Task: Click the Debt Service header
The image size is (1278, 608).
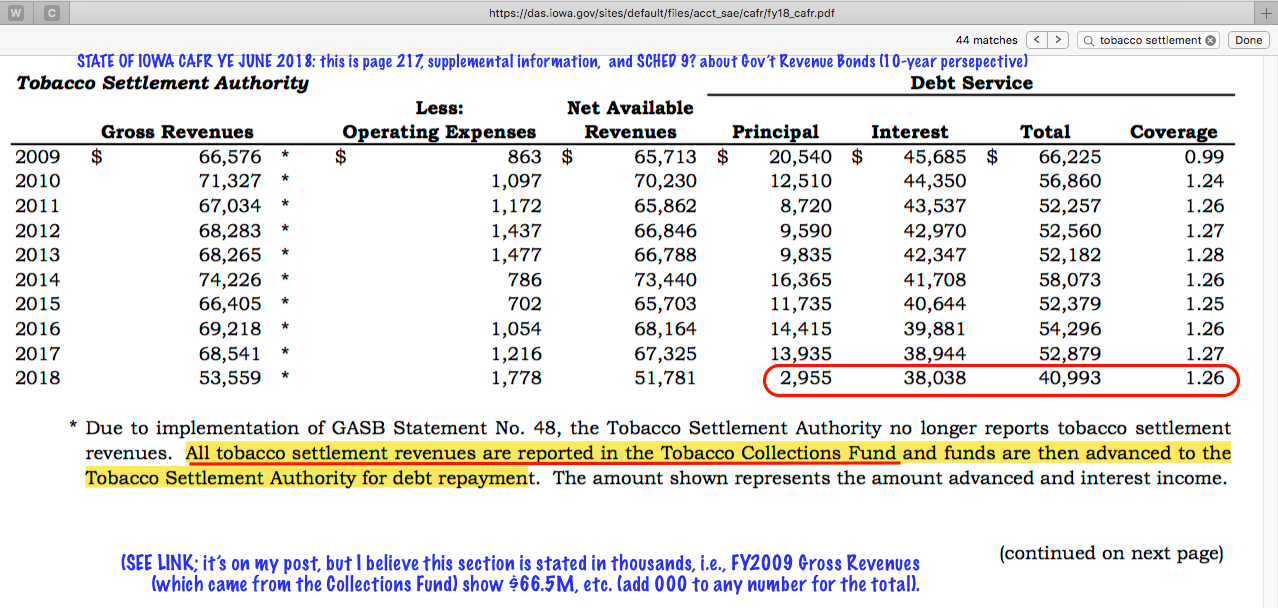Action: coord(971,83)
